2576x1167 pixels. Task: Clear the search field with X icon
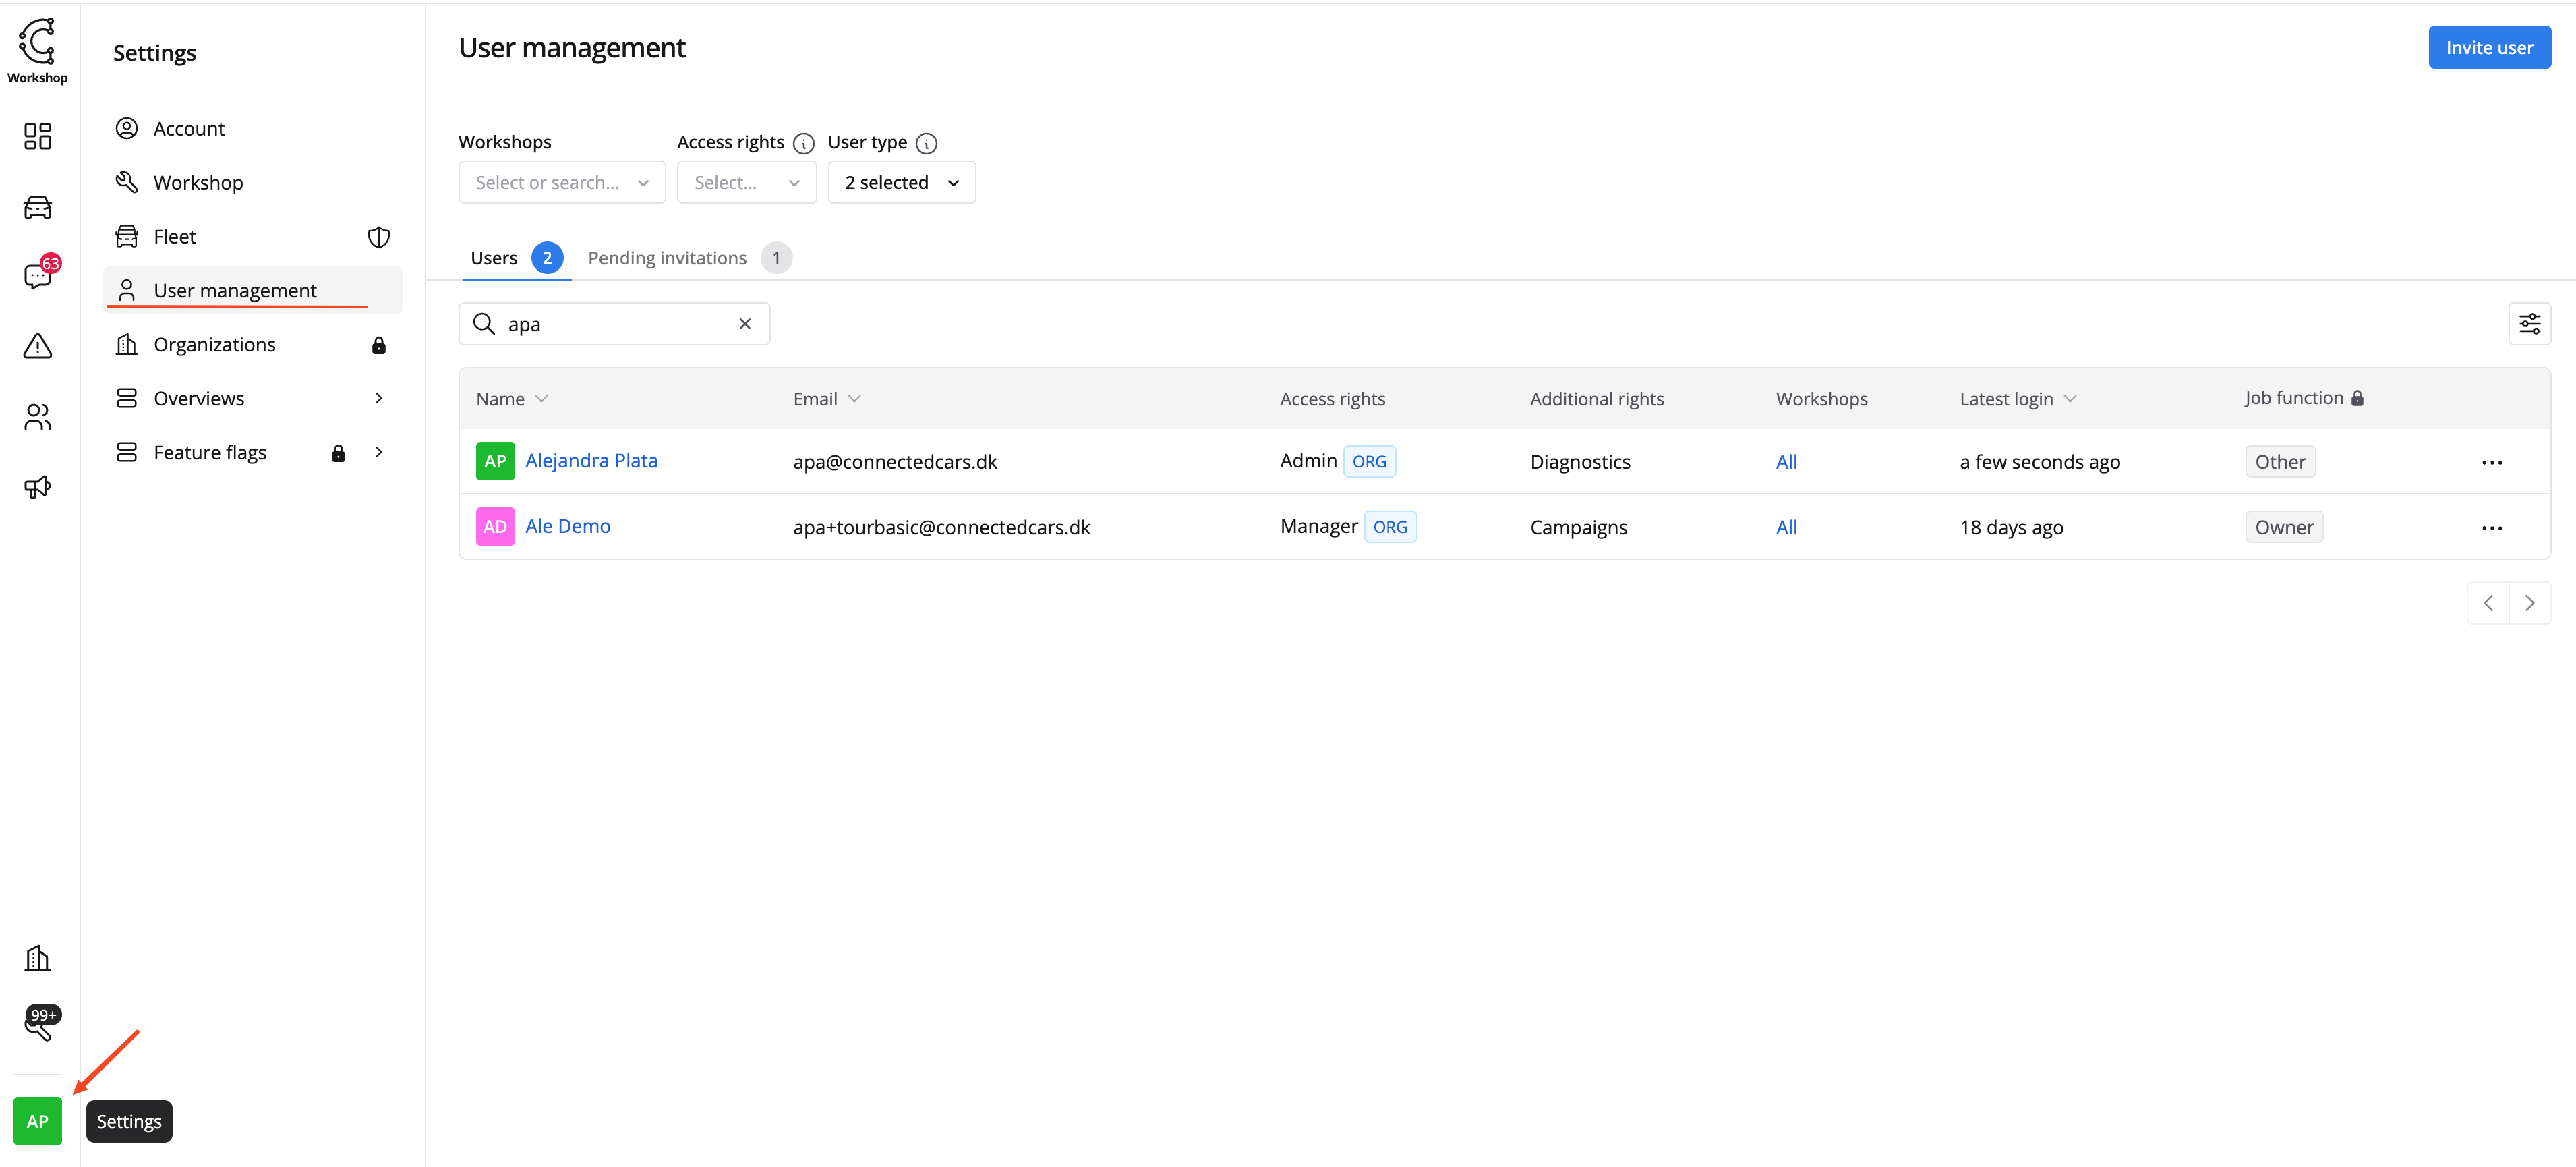[x=744, y=324]
